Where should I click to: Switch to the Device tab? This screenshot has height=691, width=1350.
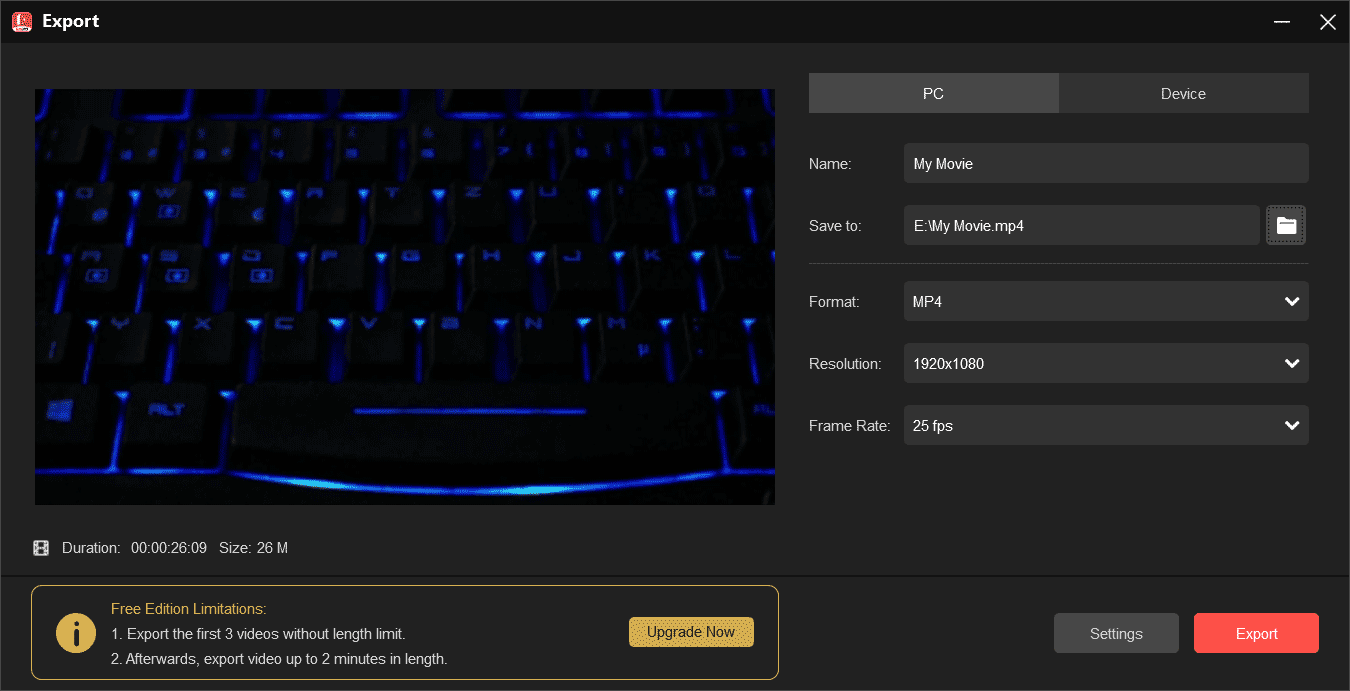[x=1183, y=93]
